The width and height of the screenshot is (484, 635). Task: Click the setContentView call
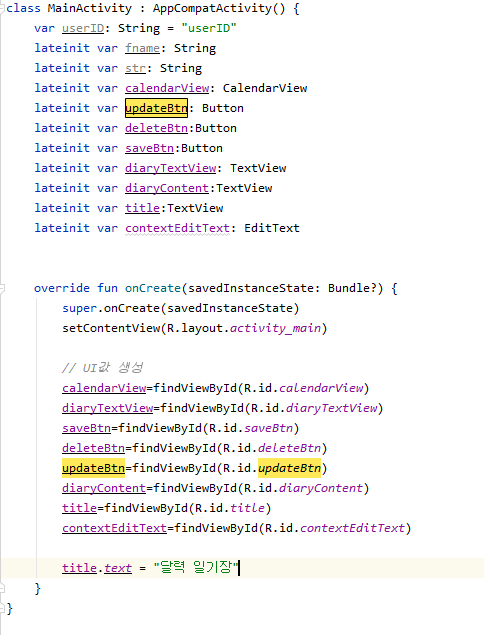click(111, 328)
